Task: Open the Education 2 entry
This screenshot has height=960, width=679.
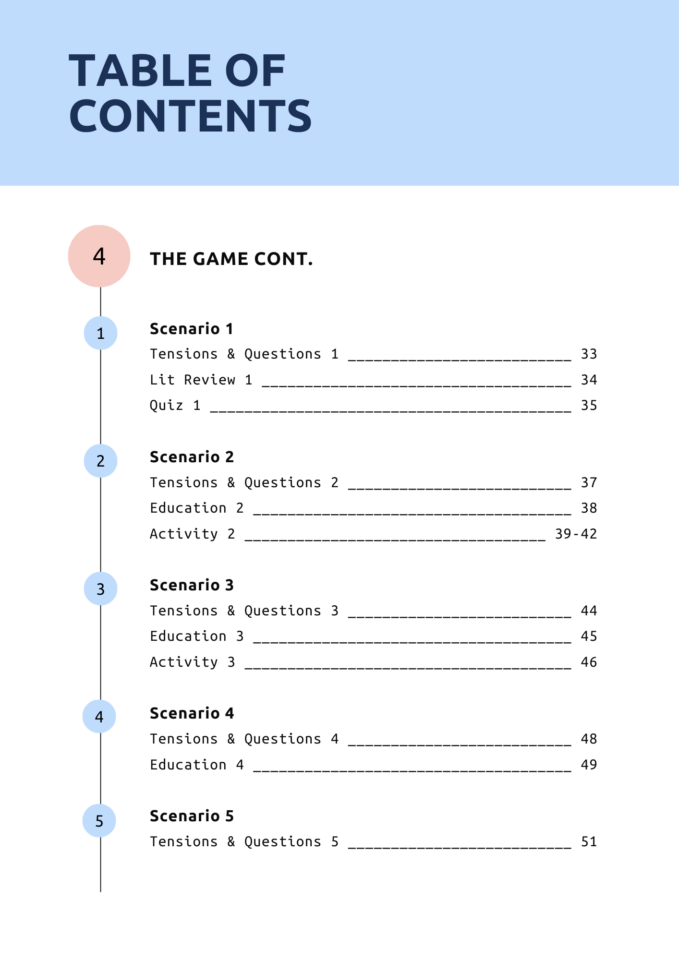Action: tap(373, 508)
